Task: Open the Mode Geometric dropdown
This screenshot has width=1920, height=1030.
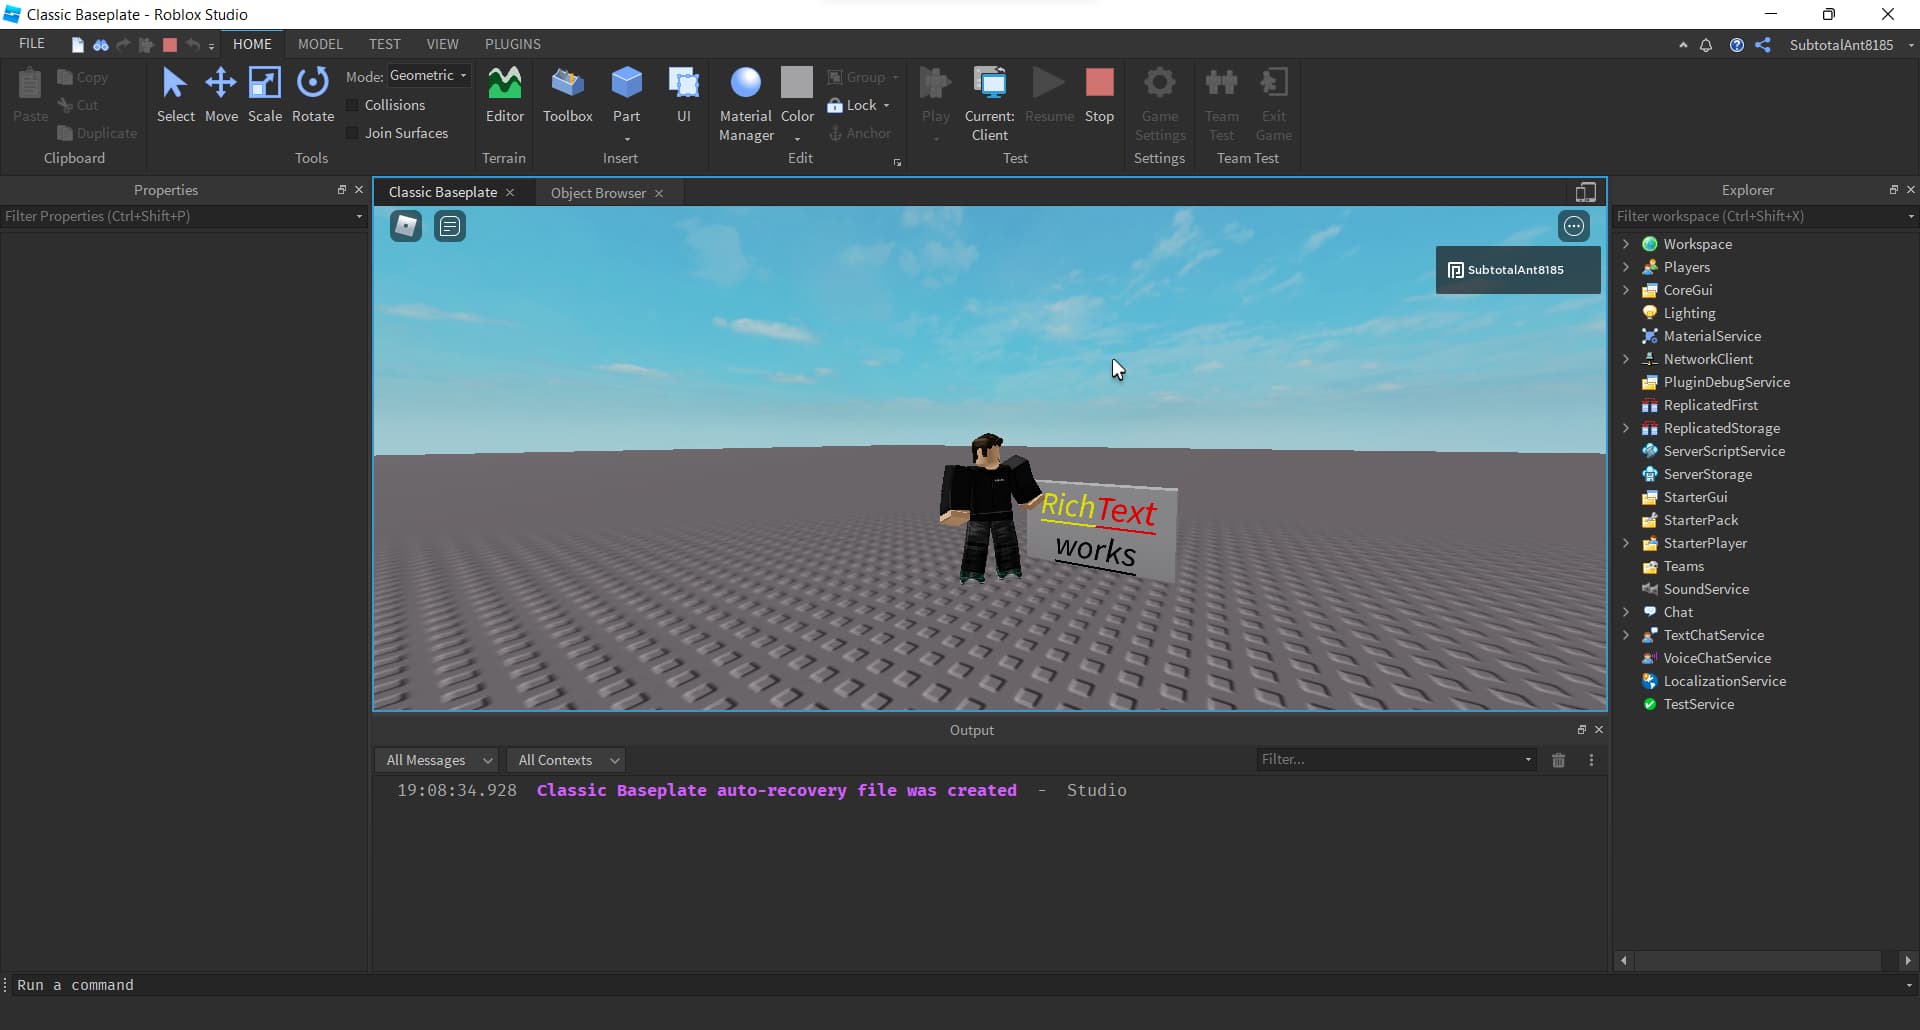Action: (428, 75)
